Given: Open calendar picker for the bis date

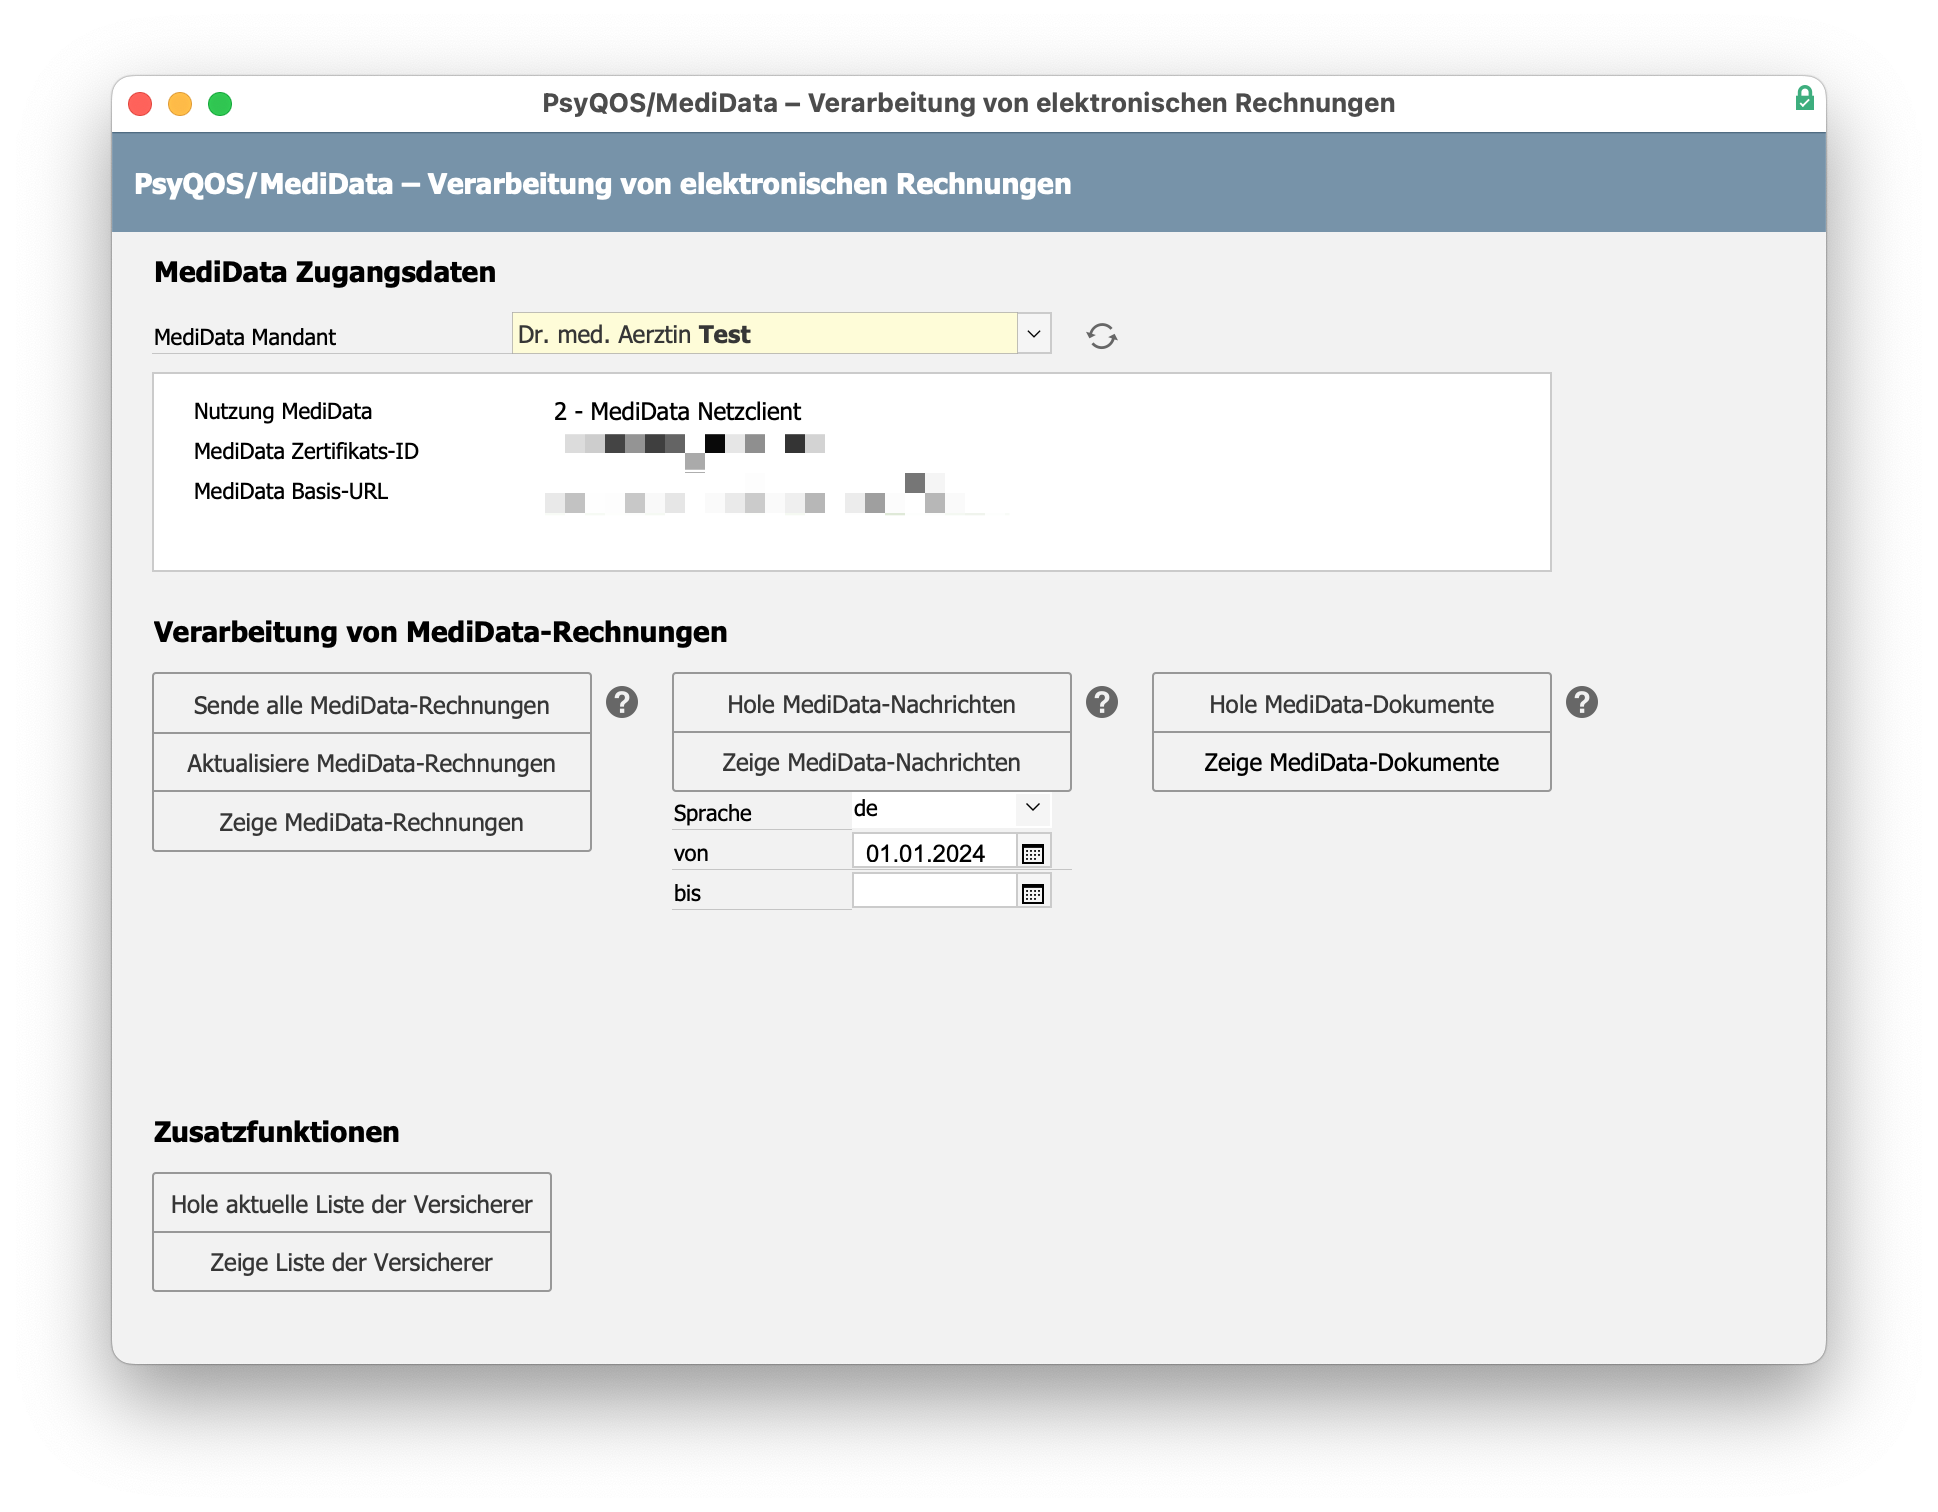Looking at the screenshot, I should (x=1033, y=893).
